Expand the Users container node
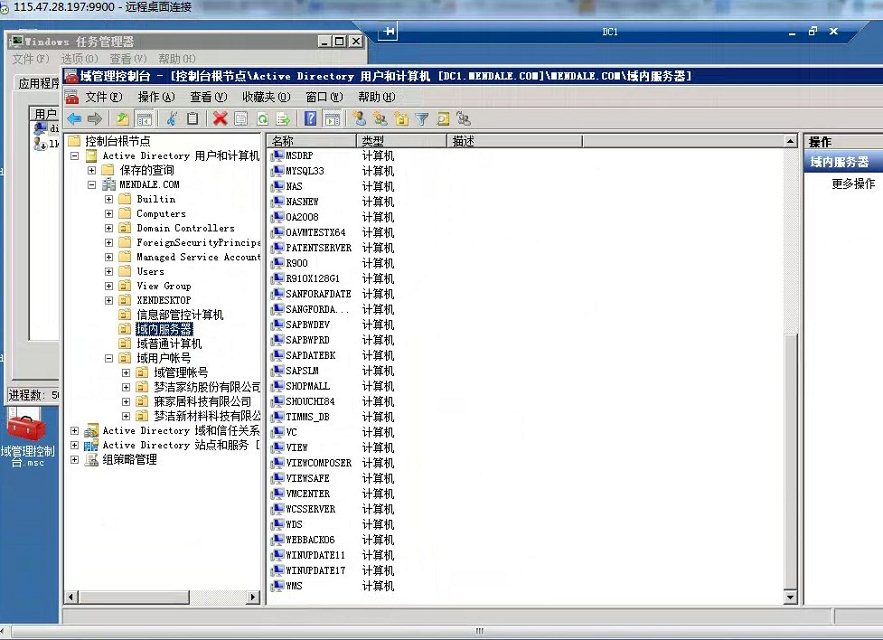 click(109, 272)
